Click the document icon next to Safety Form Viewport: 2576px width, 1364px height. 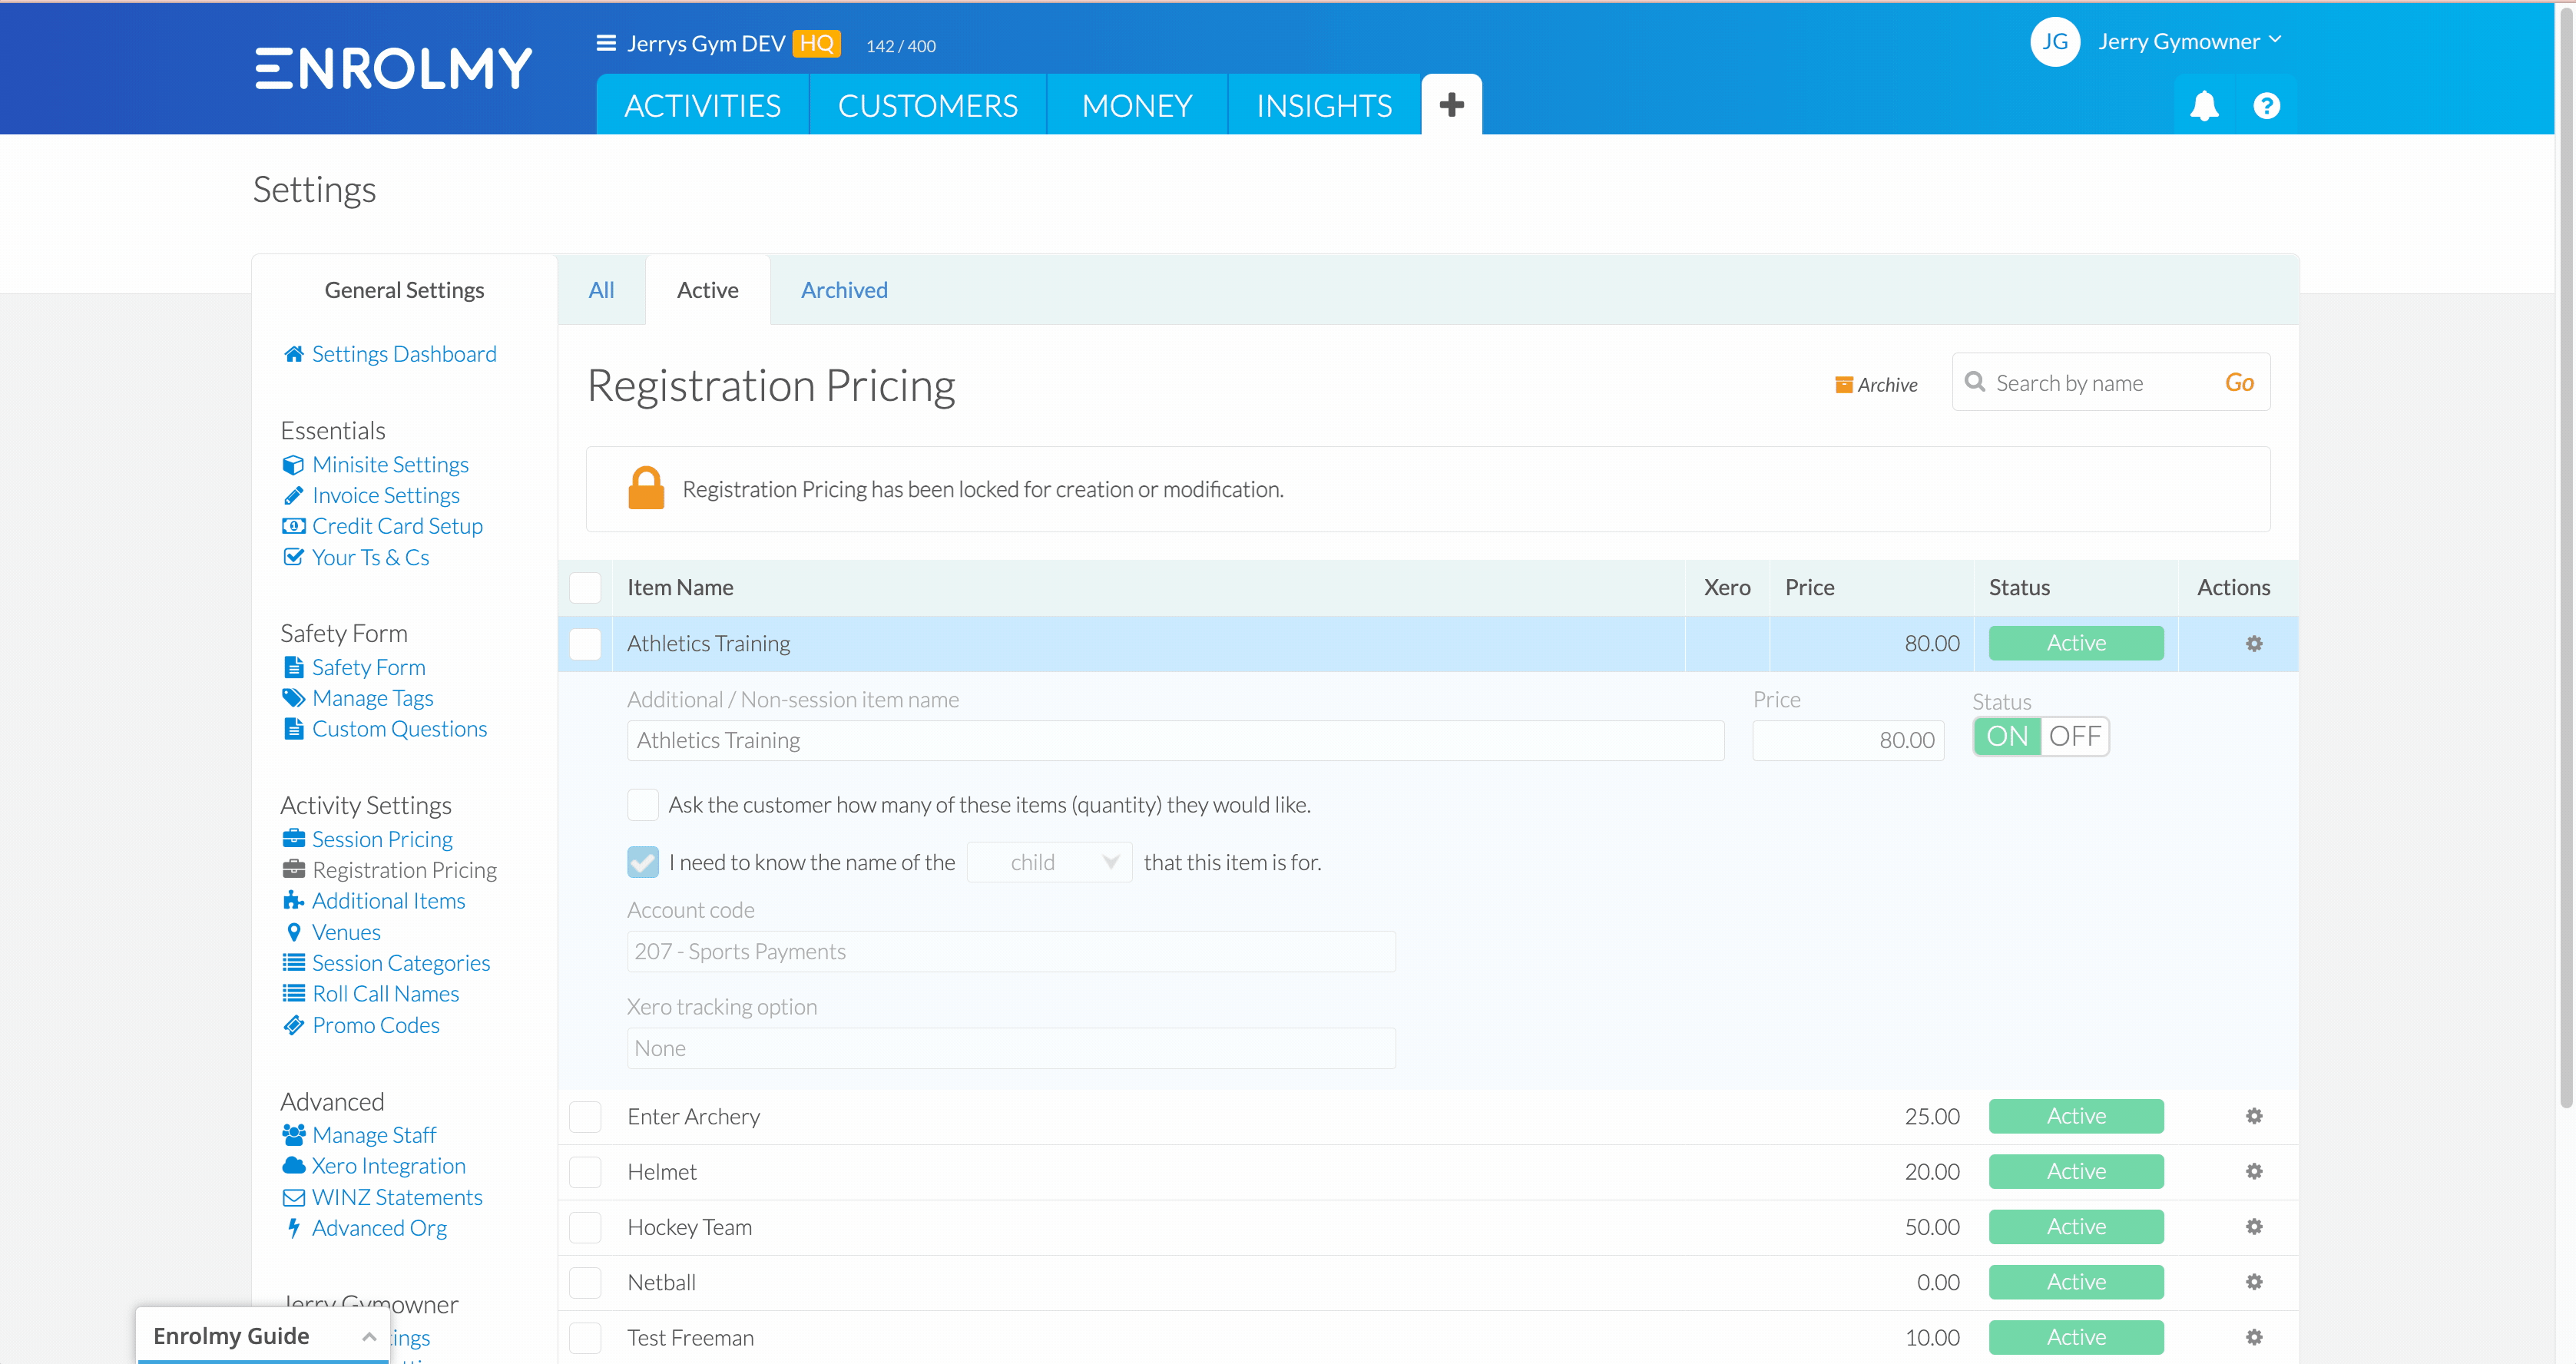(x=293, y=667)
